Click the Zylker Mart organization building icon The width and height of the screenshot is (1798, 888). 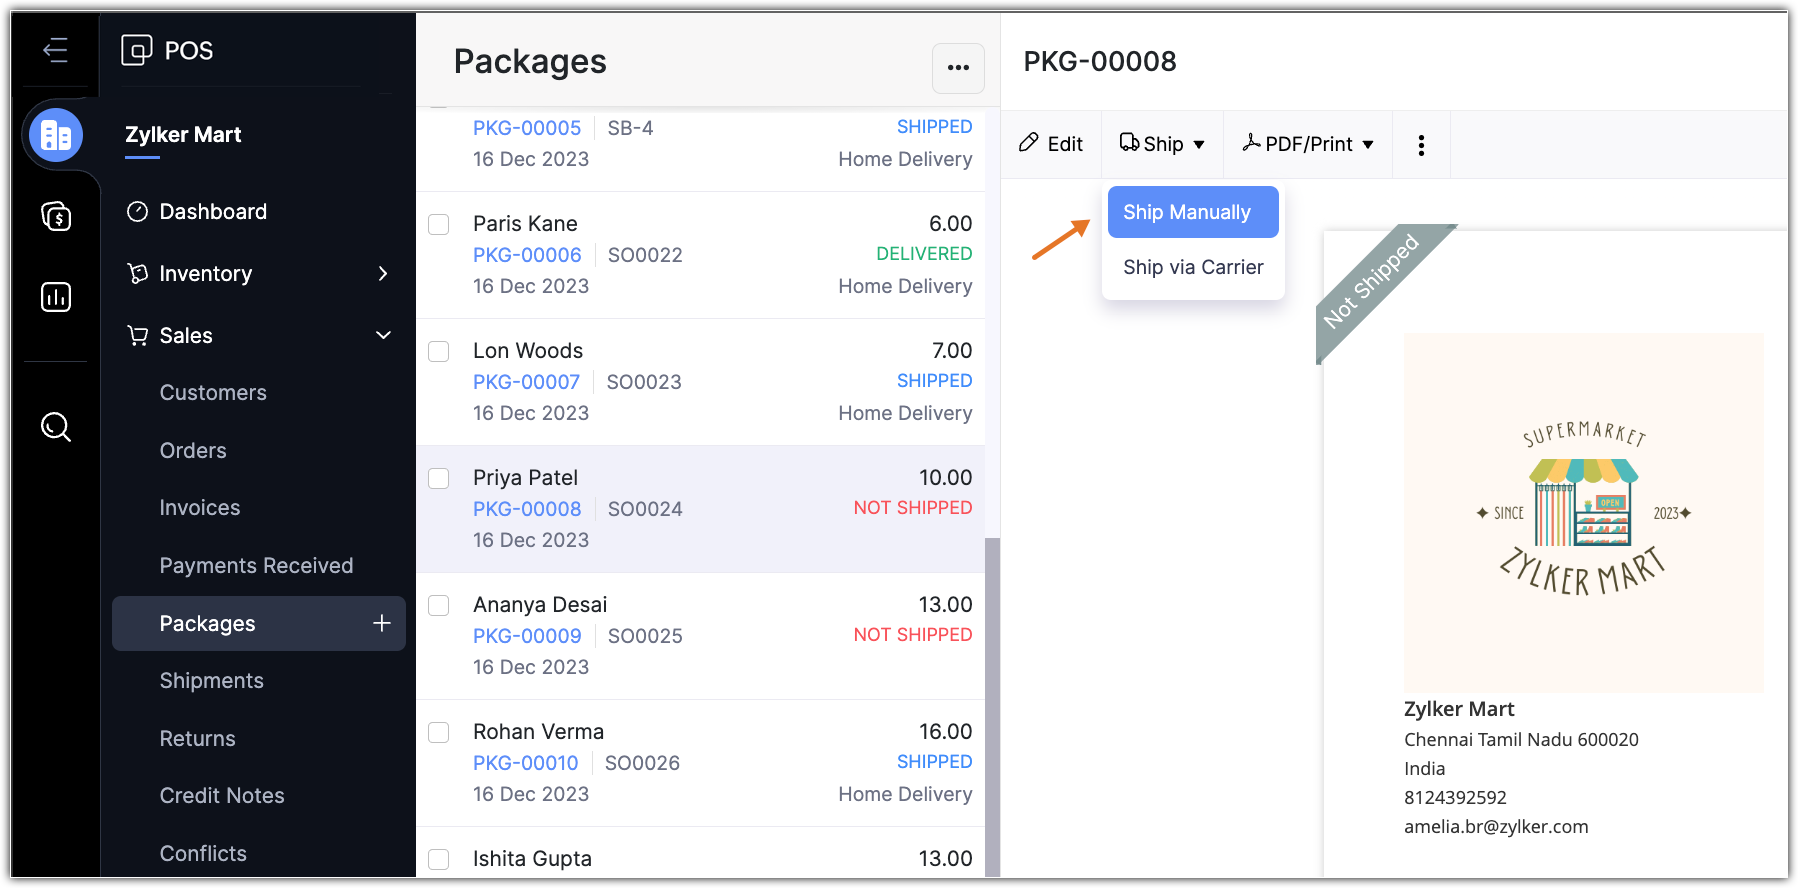(x=56, y=135)
